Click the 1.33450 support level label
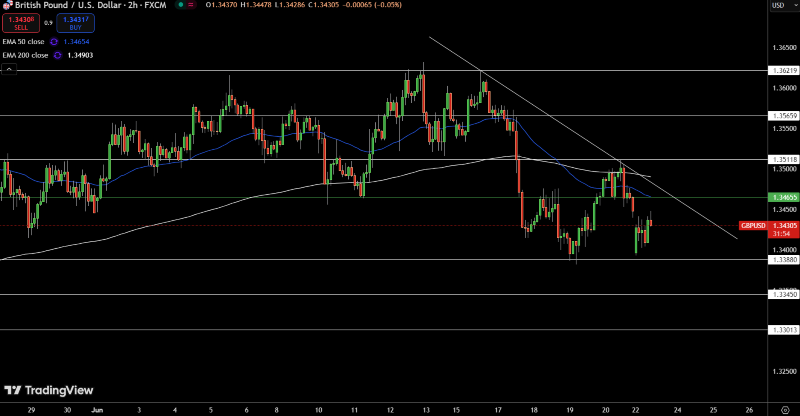 tap(783, 295)
